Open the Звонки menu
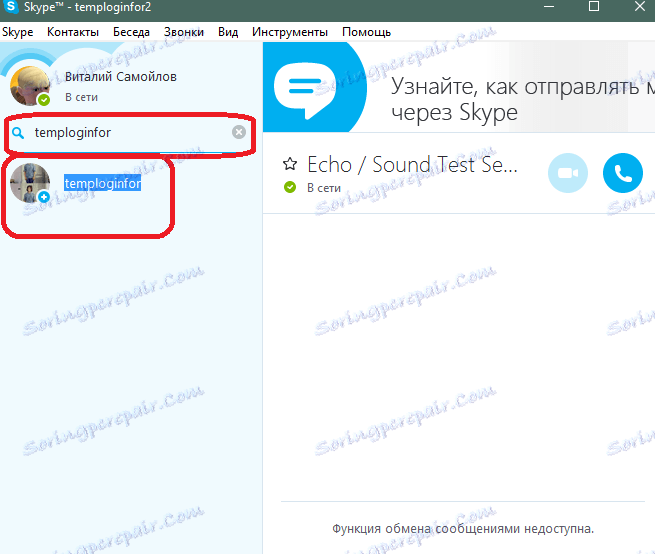Viewport: 655px width, 554px height. 184,32
